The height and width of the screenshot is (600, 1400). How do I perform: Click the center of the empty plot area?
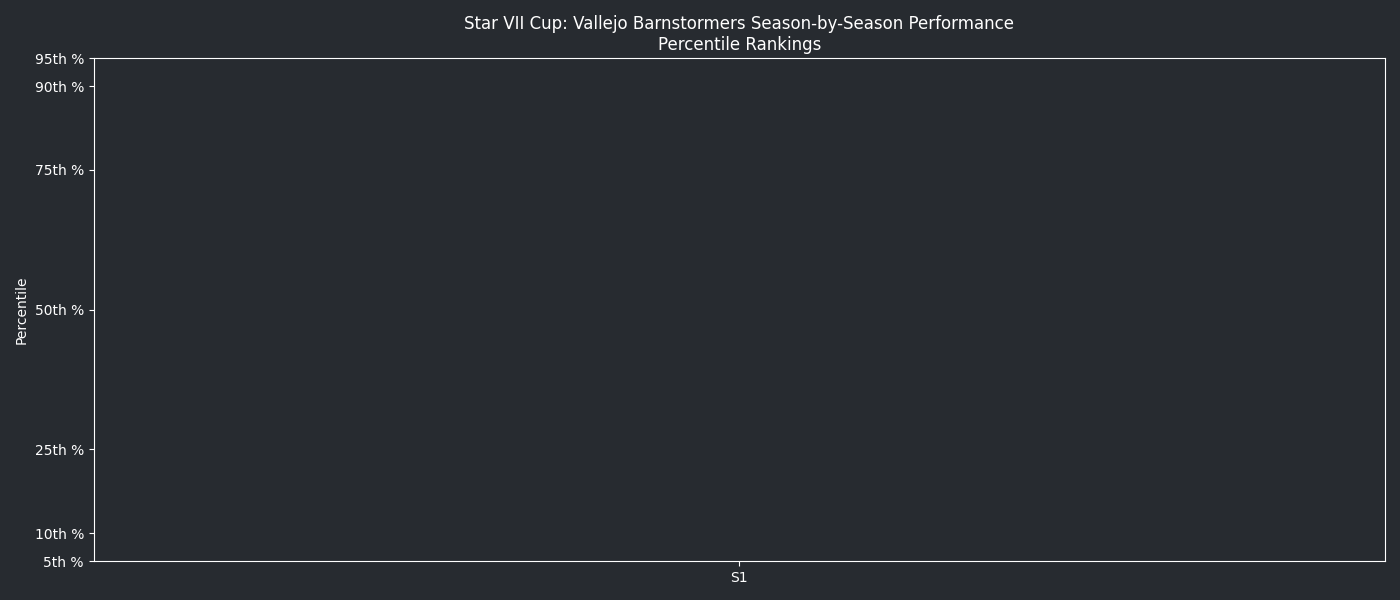tap(739, 310)
